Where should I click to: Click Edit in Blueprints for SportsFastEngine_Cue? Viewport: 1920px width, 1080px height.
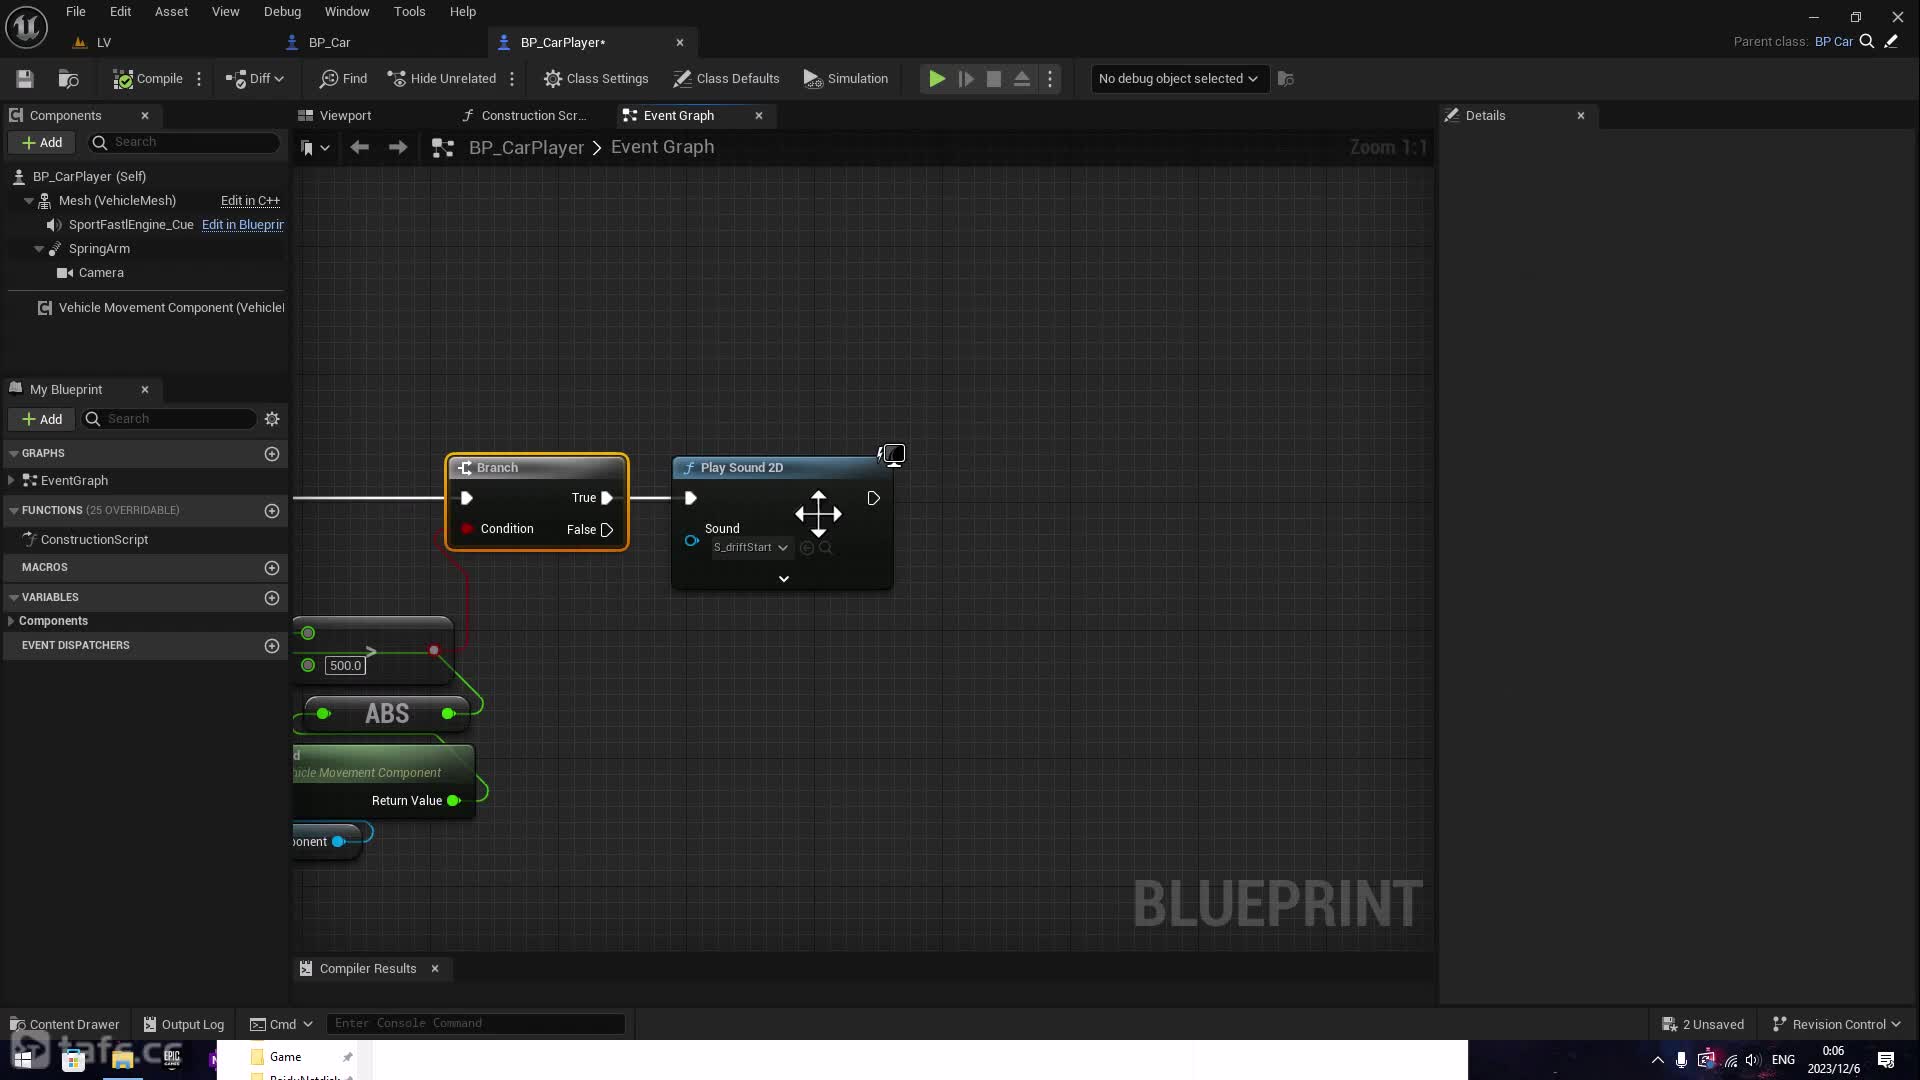point(244,224)
